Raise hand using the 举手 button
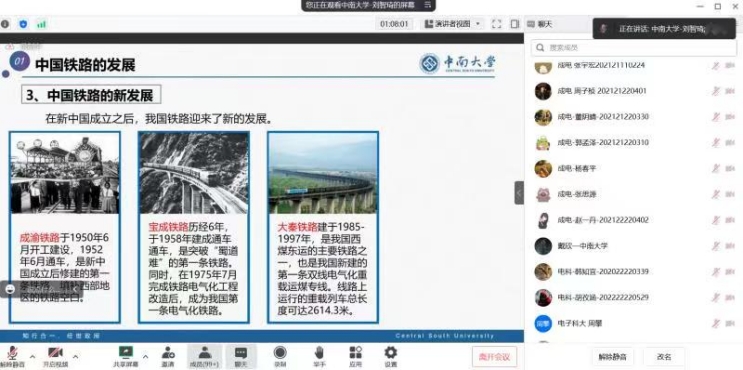743x370 pixels. click(x=319, y=357)
